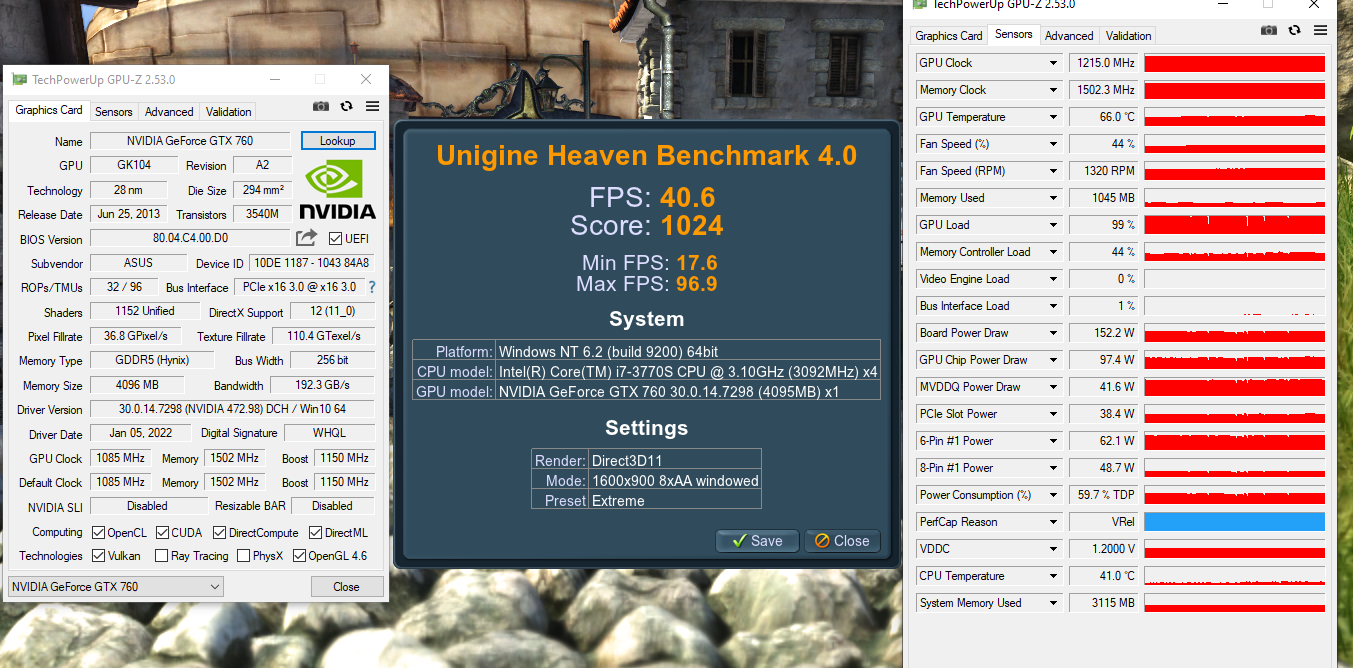Click the Memory Used red sensor graph
This screenshot has height=668, width=1353.
click(1234, 198)
